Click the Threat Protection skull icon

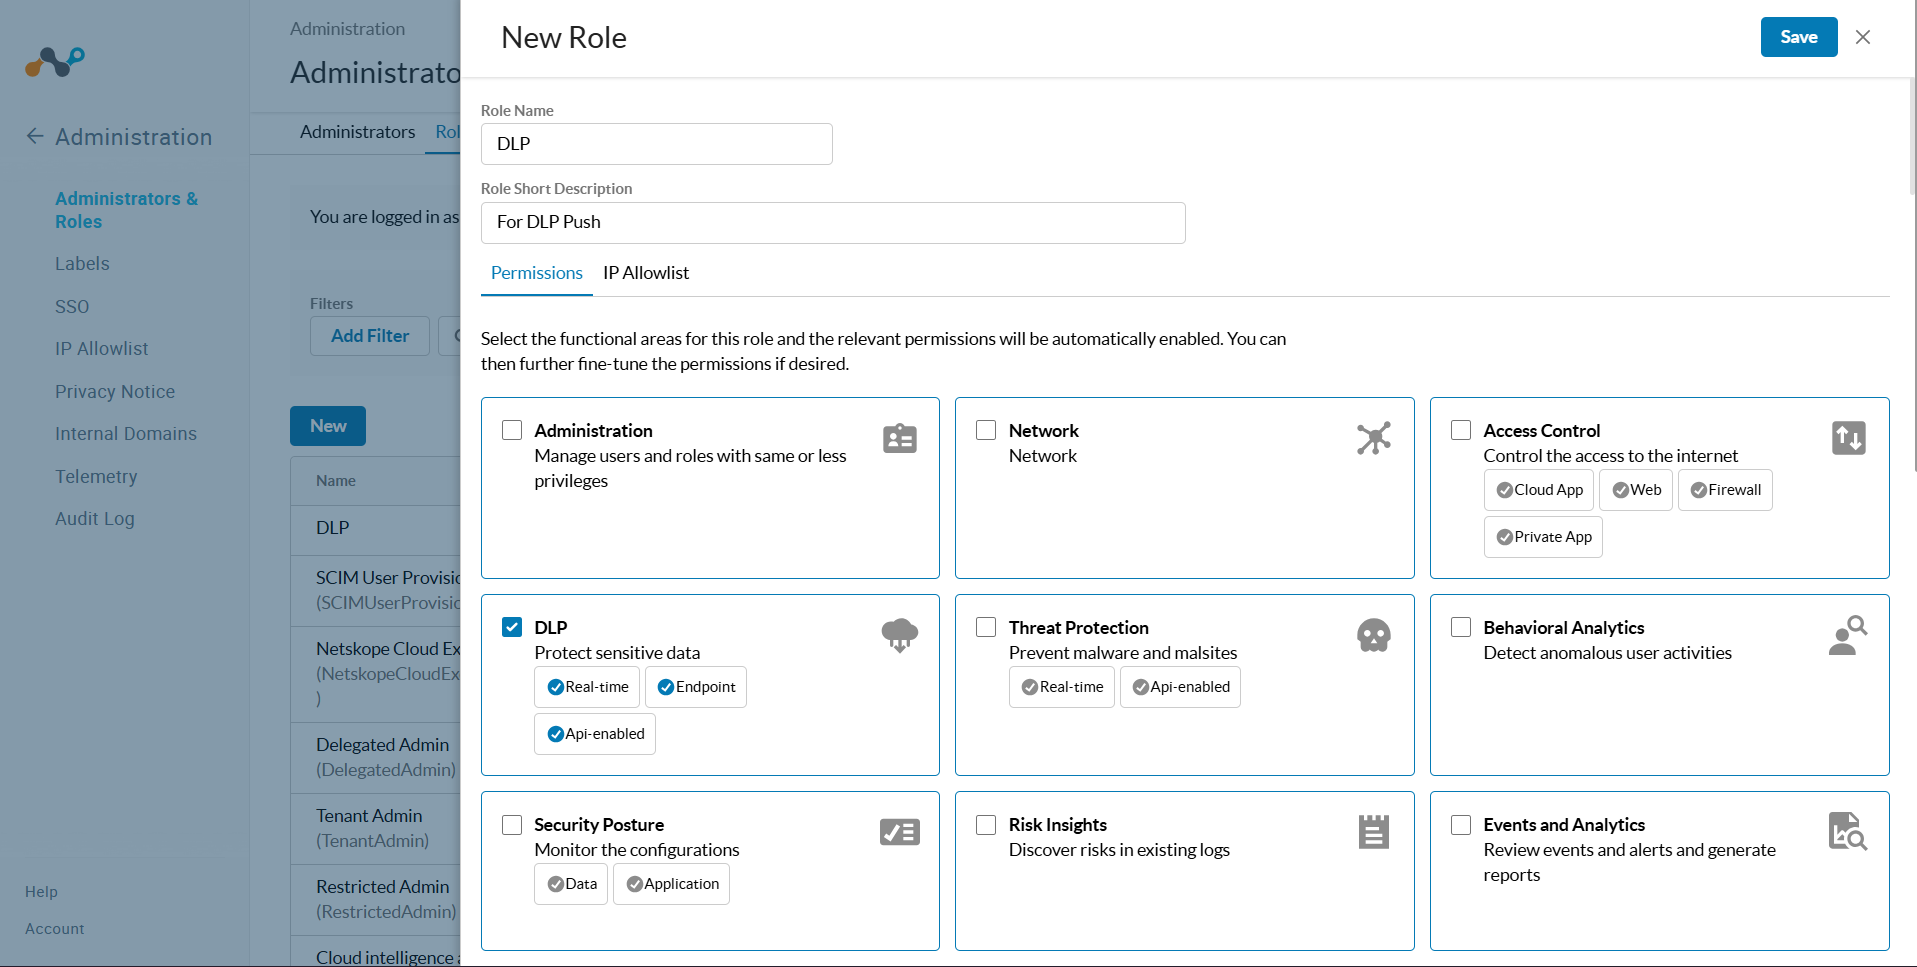[1374, 635]
